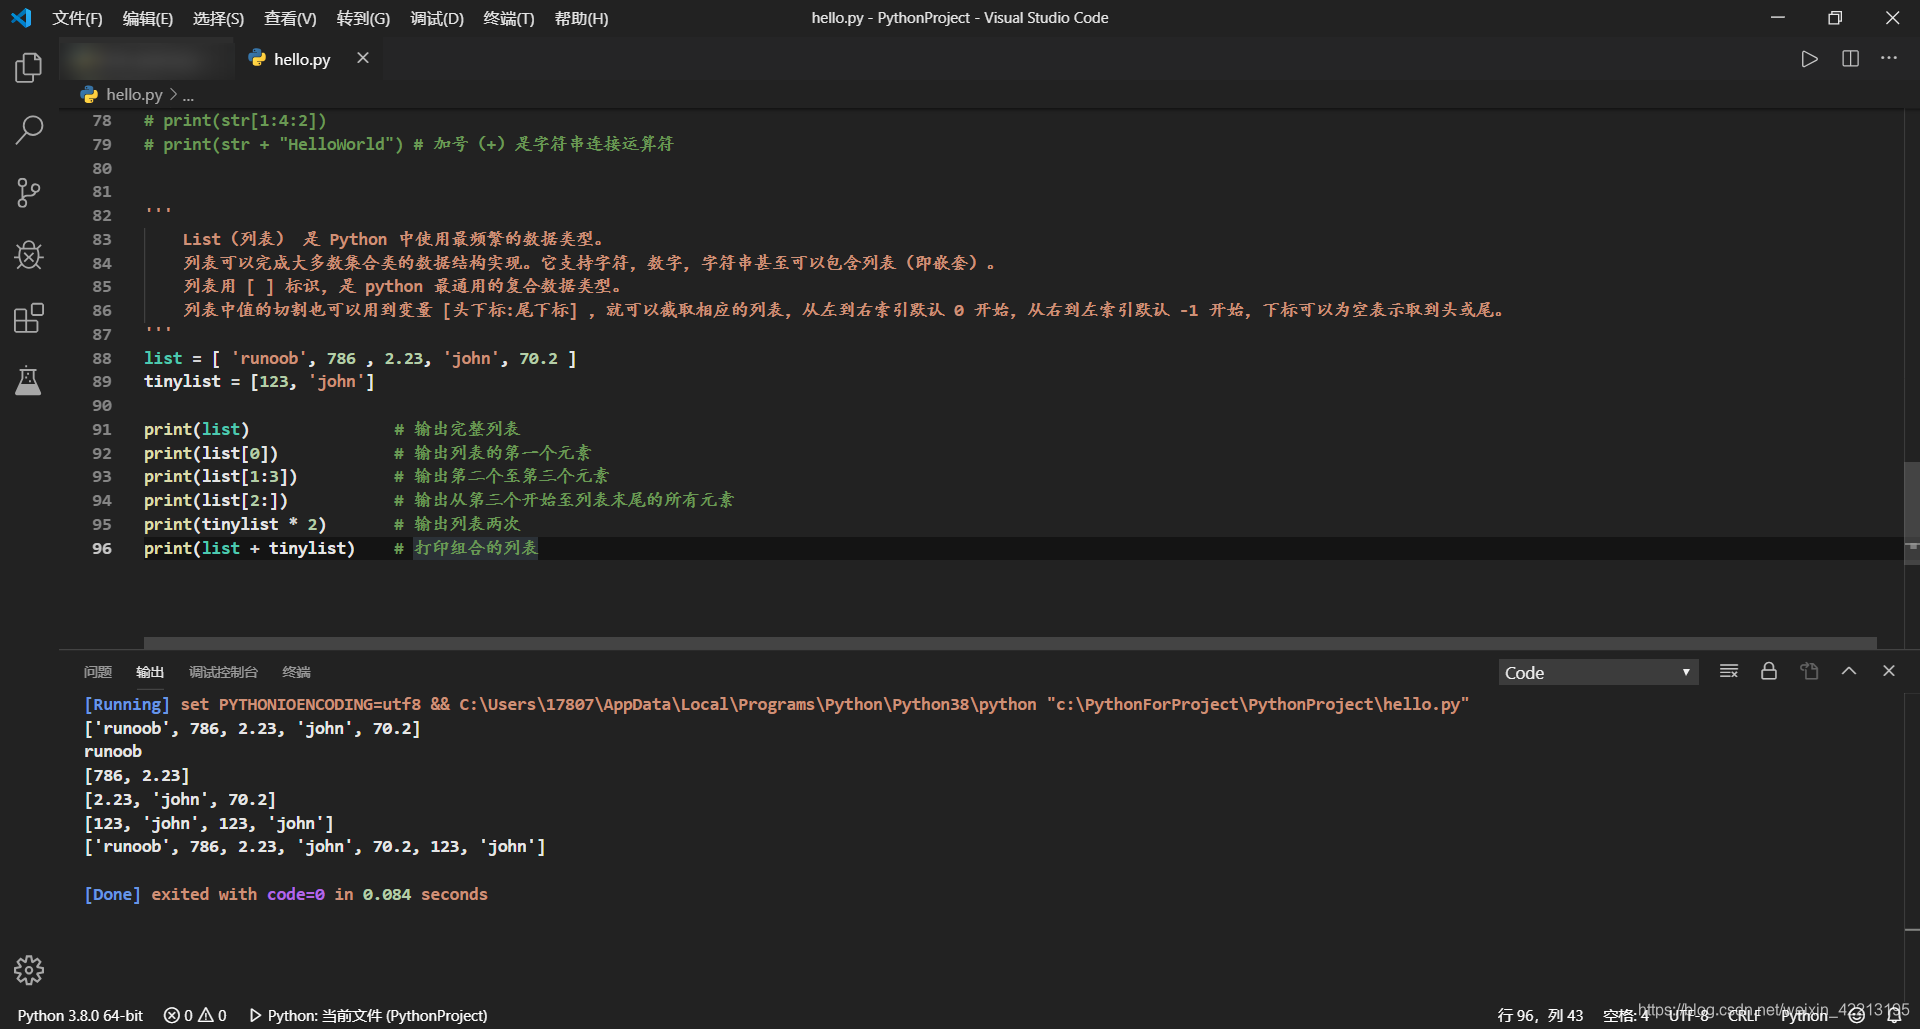Open the 查看(V) menu
The width and height of the screenshot is (1920, 1029).
(290, 18)
